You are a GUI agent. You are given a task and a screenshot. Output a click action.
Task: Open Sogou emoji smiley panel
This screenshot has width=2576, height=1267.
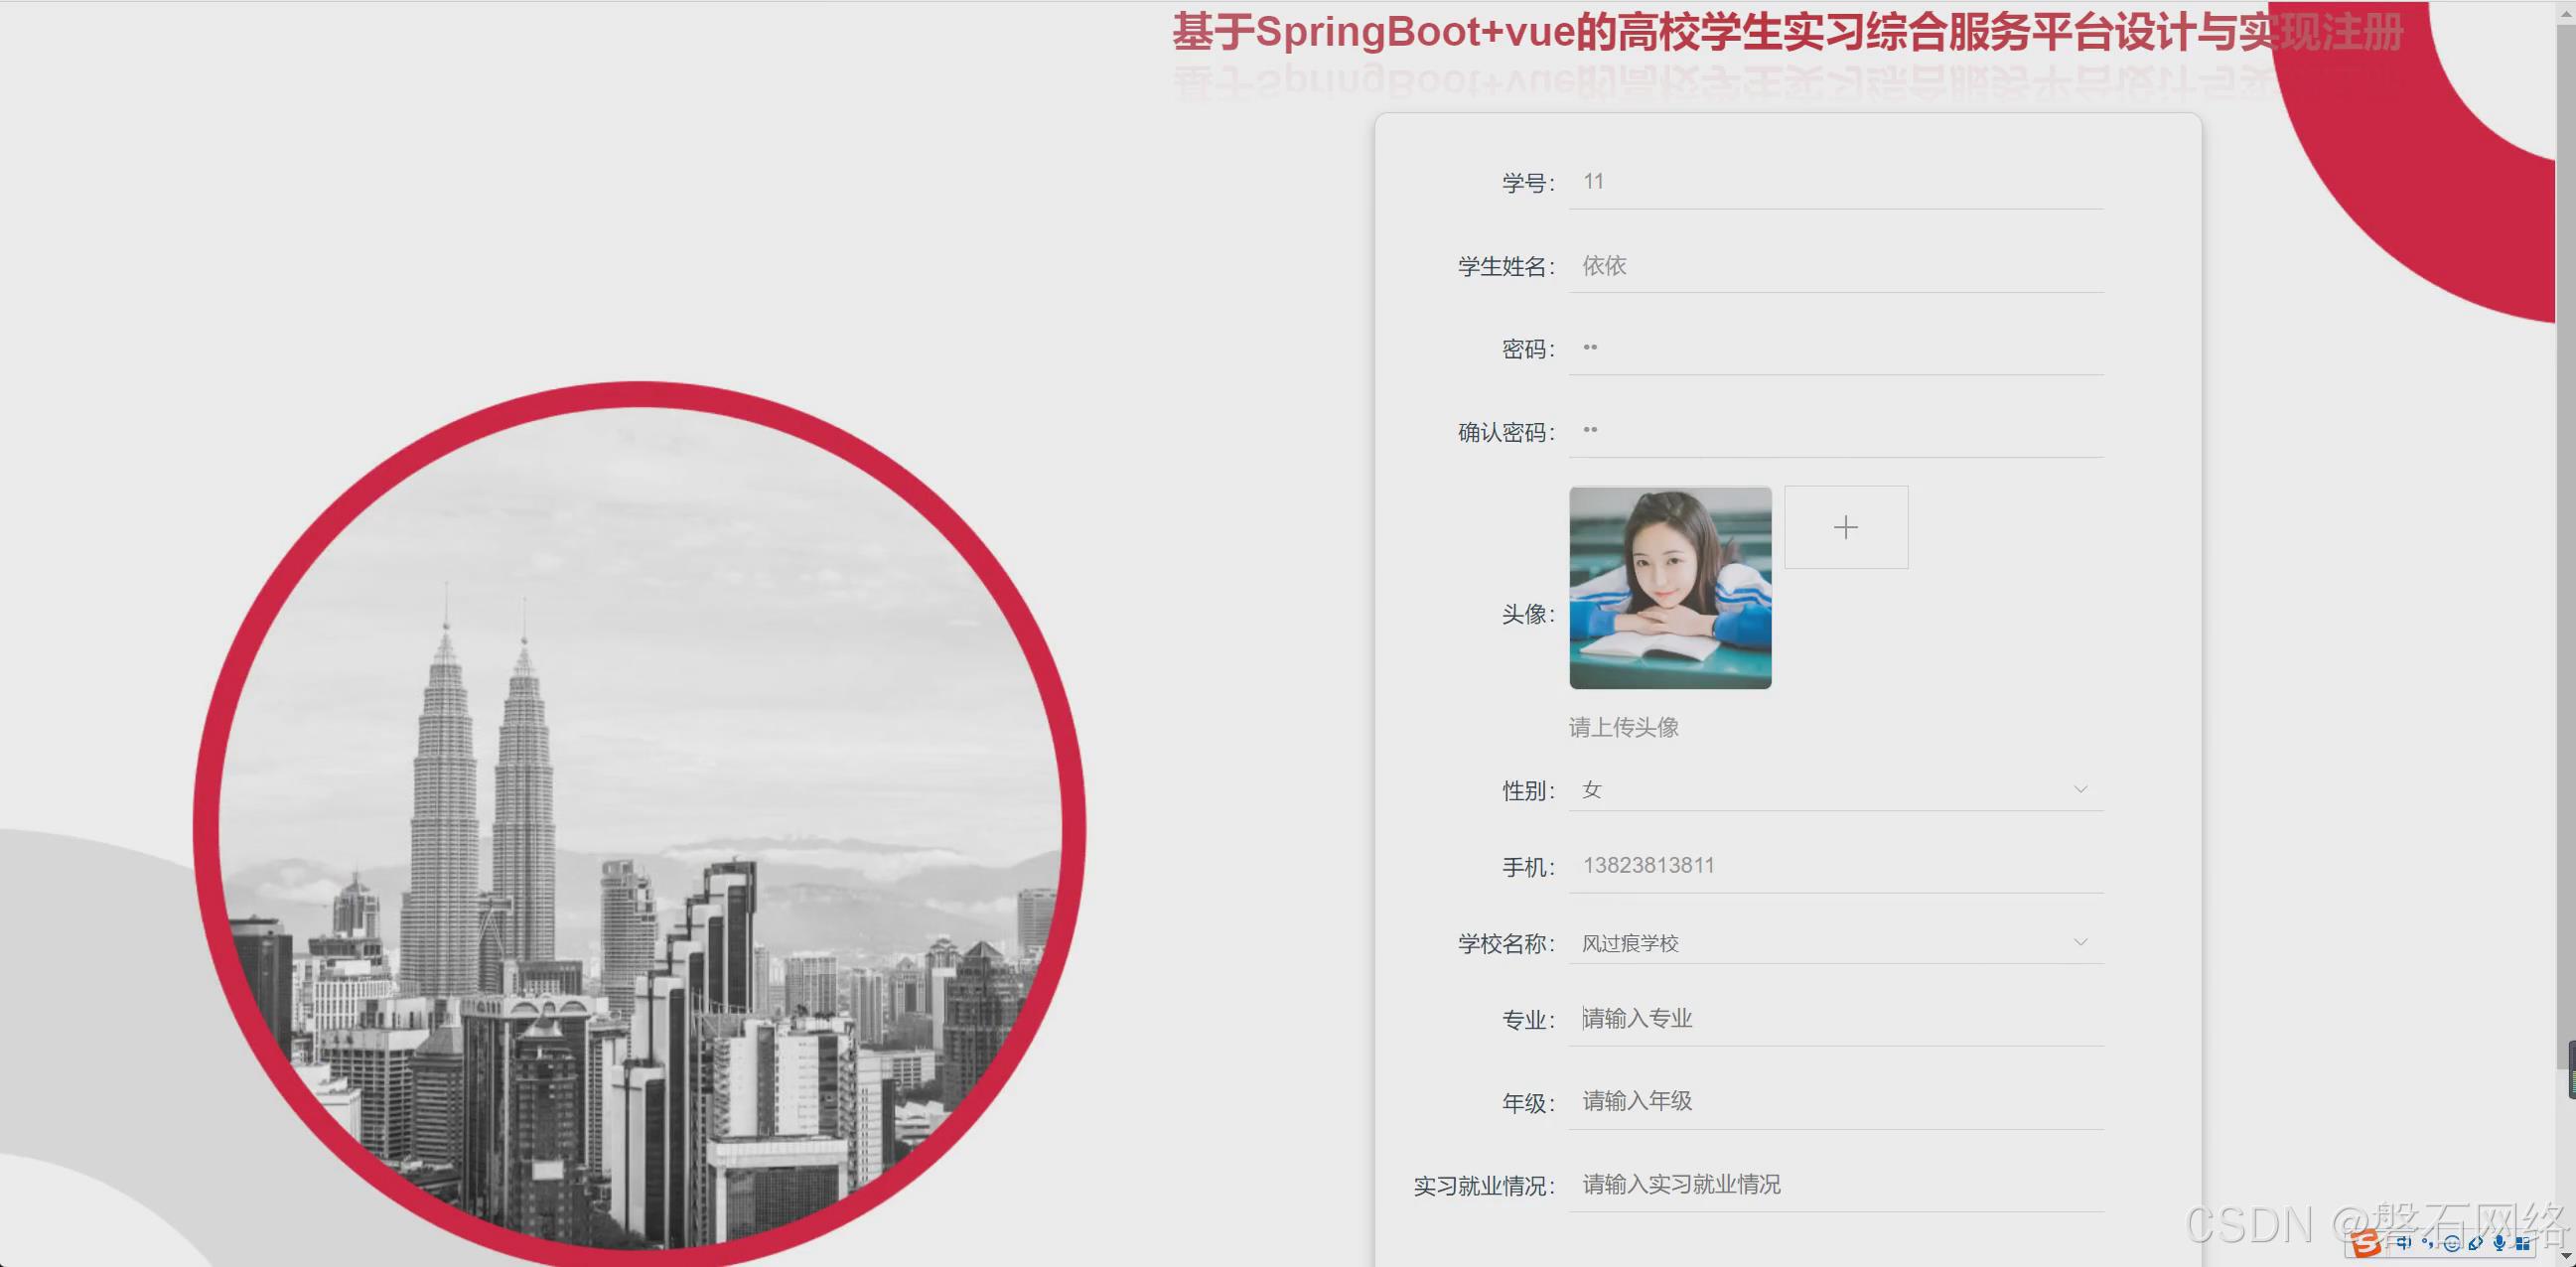point(2452,1244)
